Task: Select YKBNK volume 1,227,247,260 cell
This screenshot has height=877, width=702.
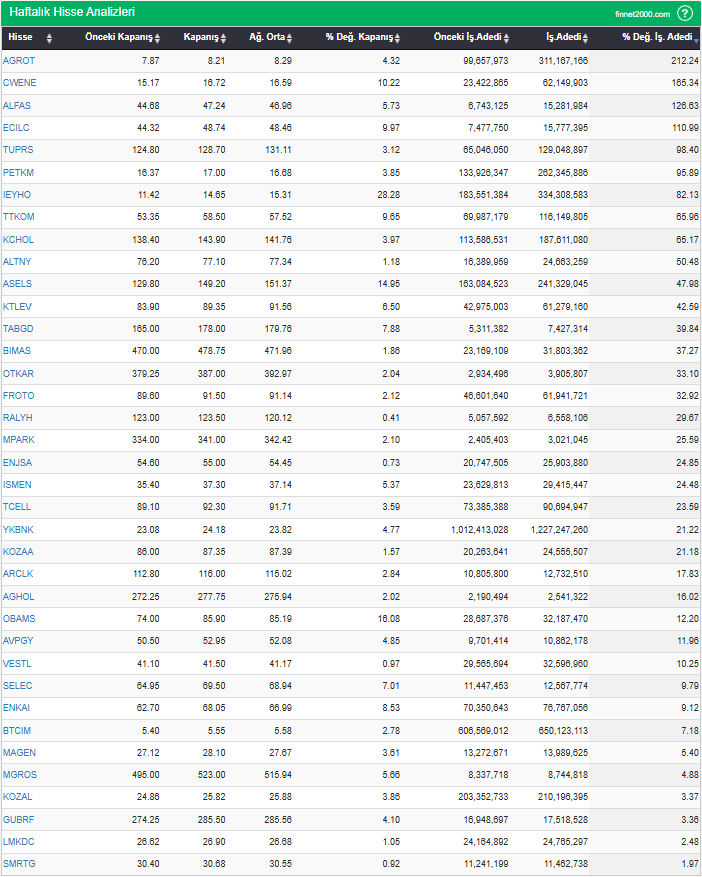Action: click(x=559, y=530)
